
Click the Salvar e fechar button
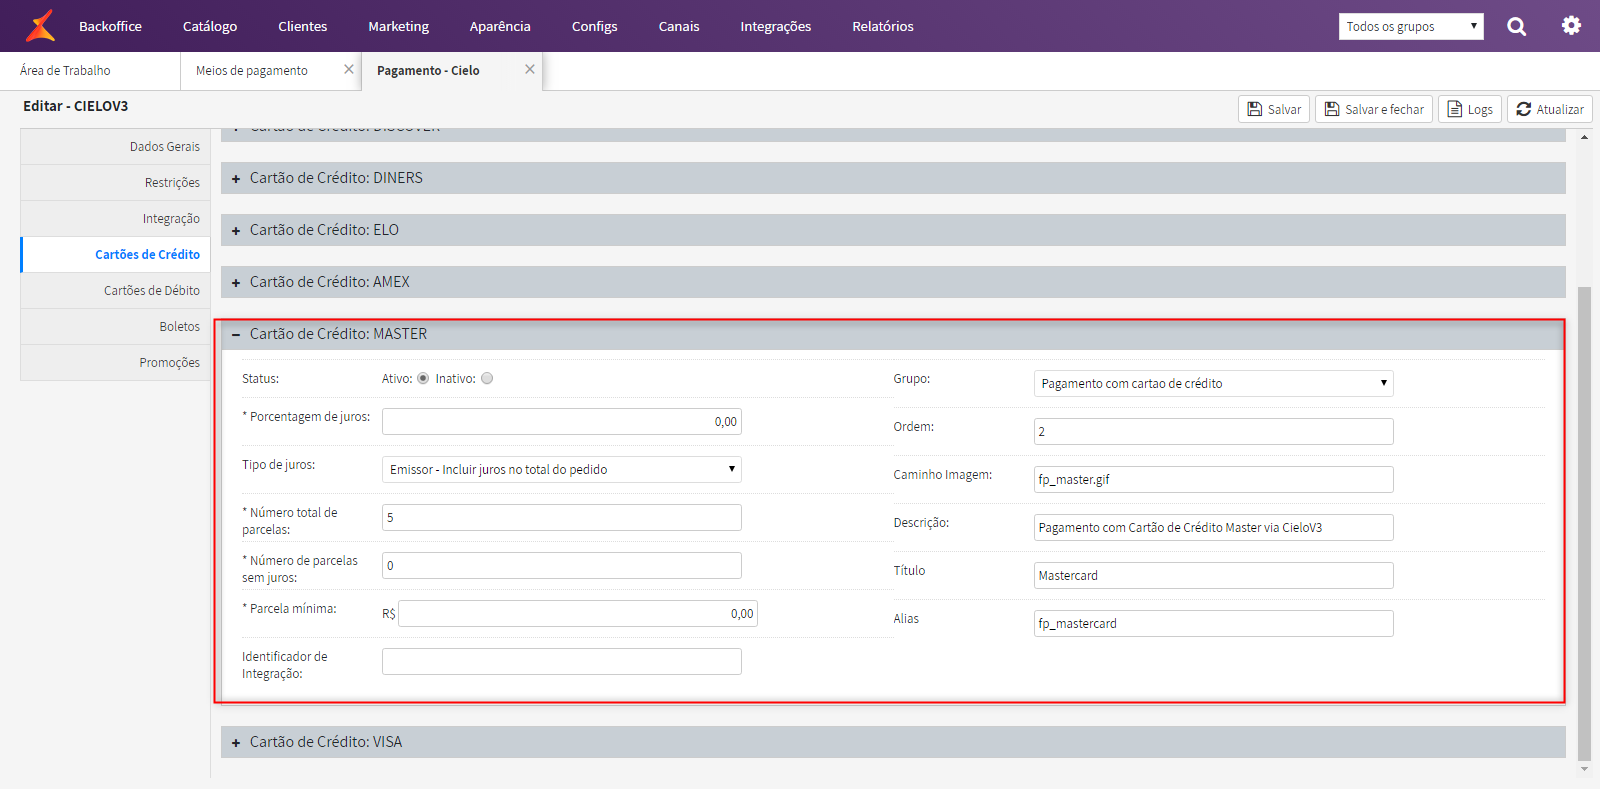1374,109
